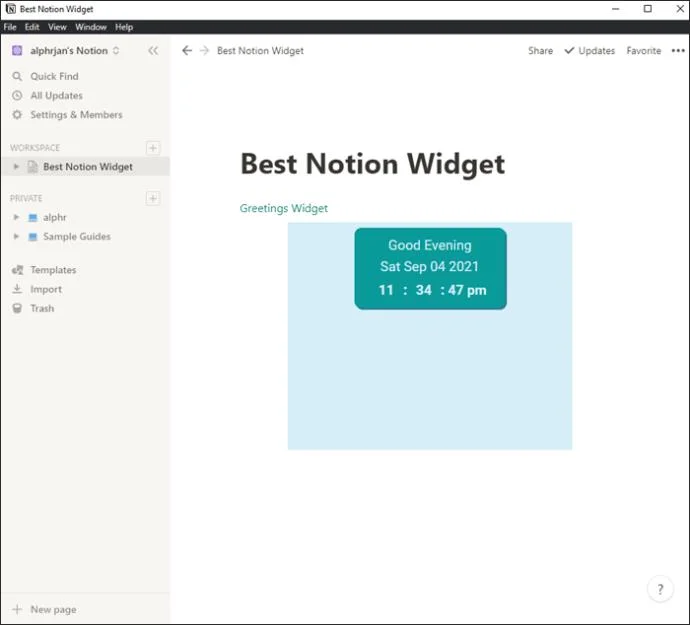Click the Notion logo in title bar

(x=11, y=9)
